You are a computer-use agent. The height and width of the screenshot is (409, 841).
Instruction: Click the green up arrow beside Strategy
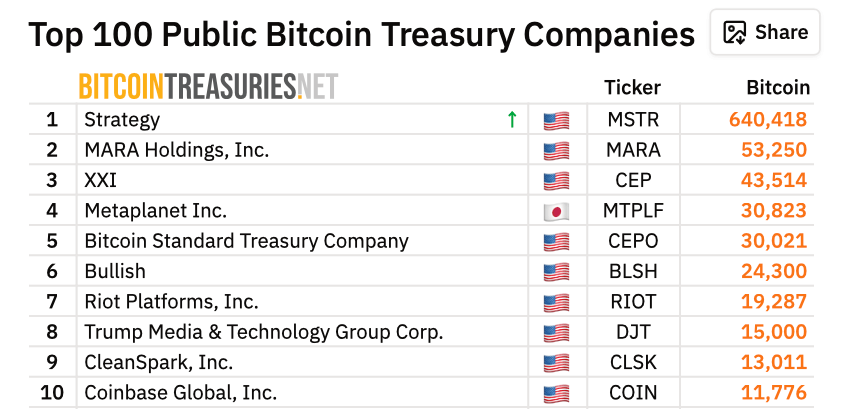pyautogui.click(x=512, y=120)
